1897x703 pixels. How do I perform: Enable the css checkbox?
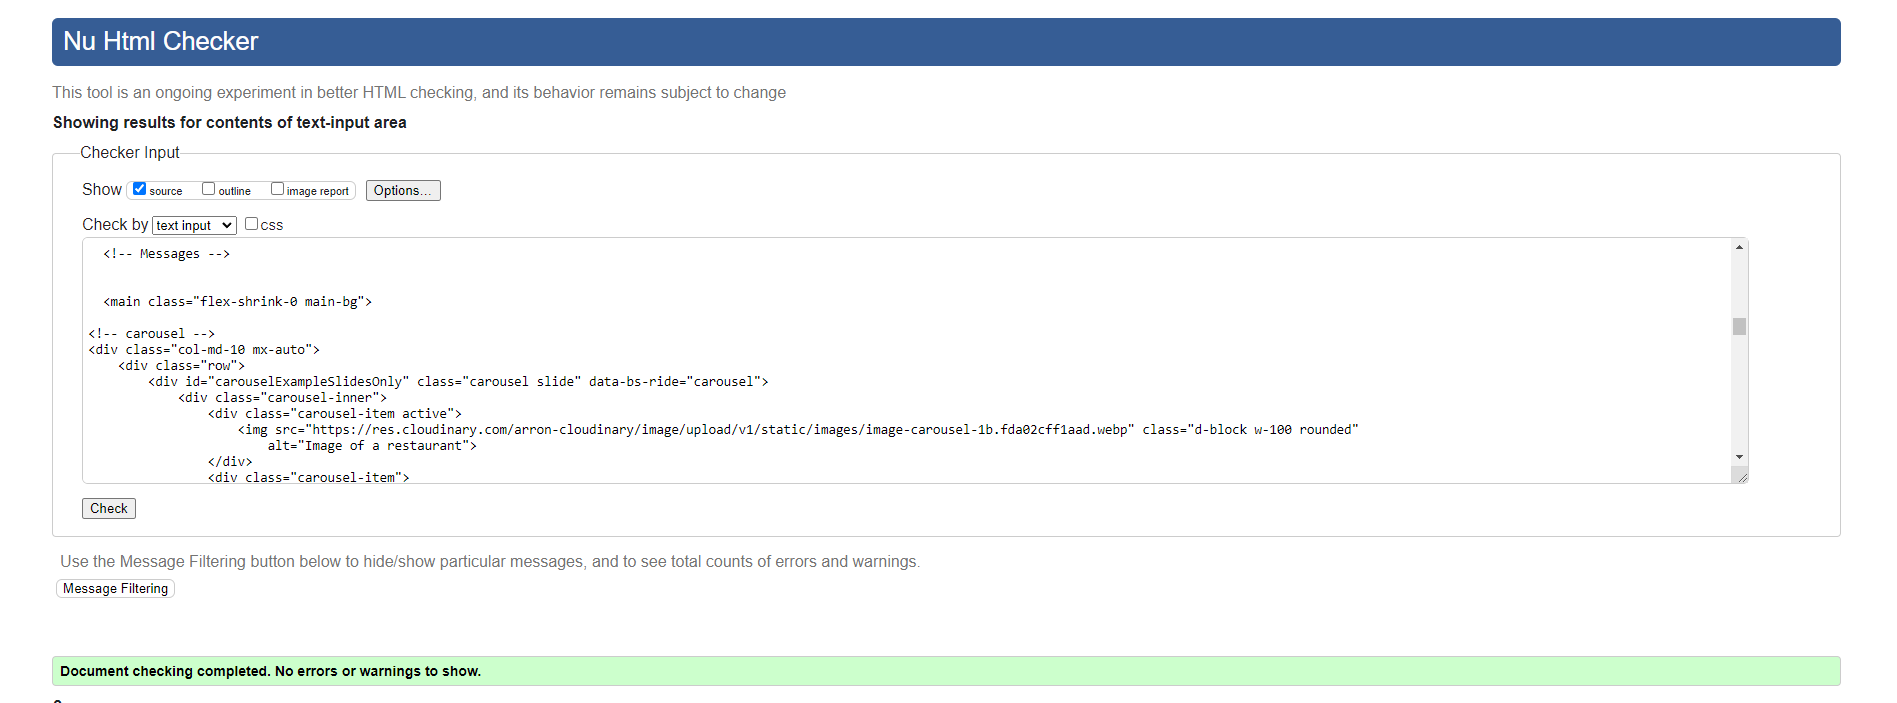(251, 224)
